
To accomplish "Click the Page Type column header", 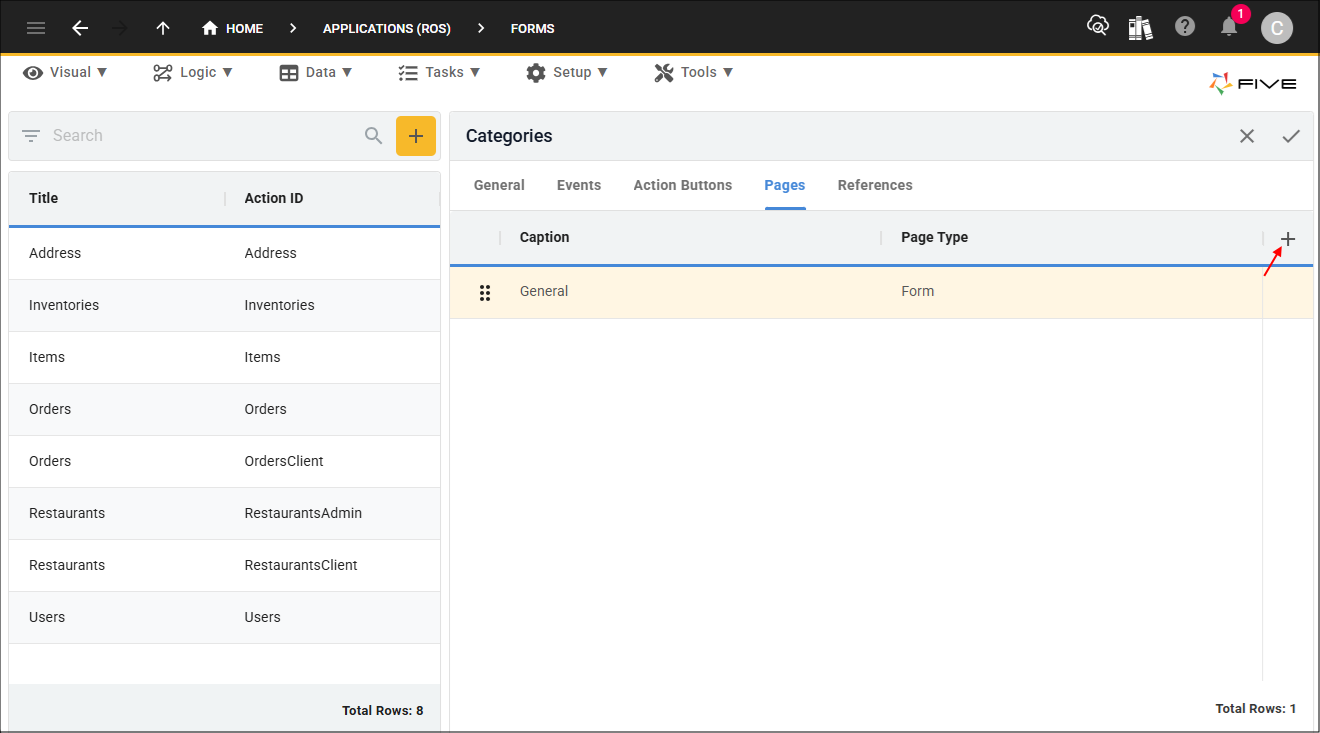I will click(934, 237).
